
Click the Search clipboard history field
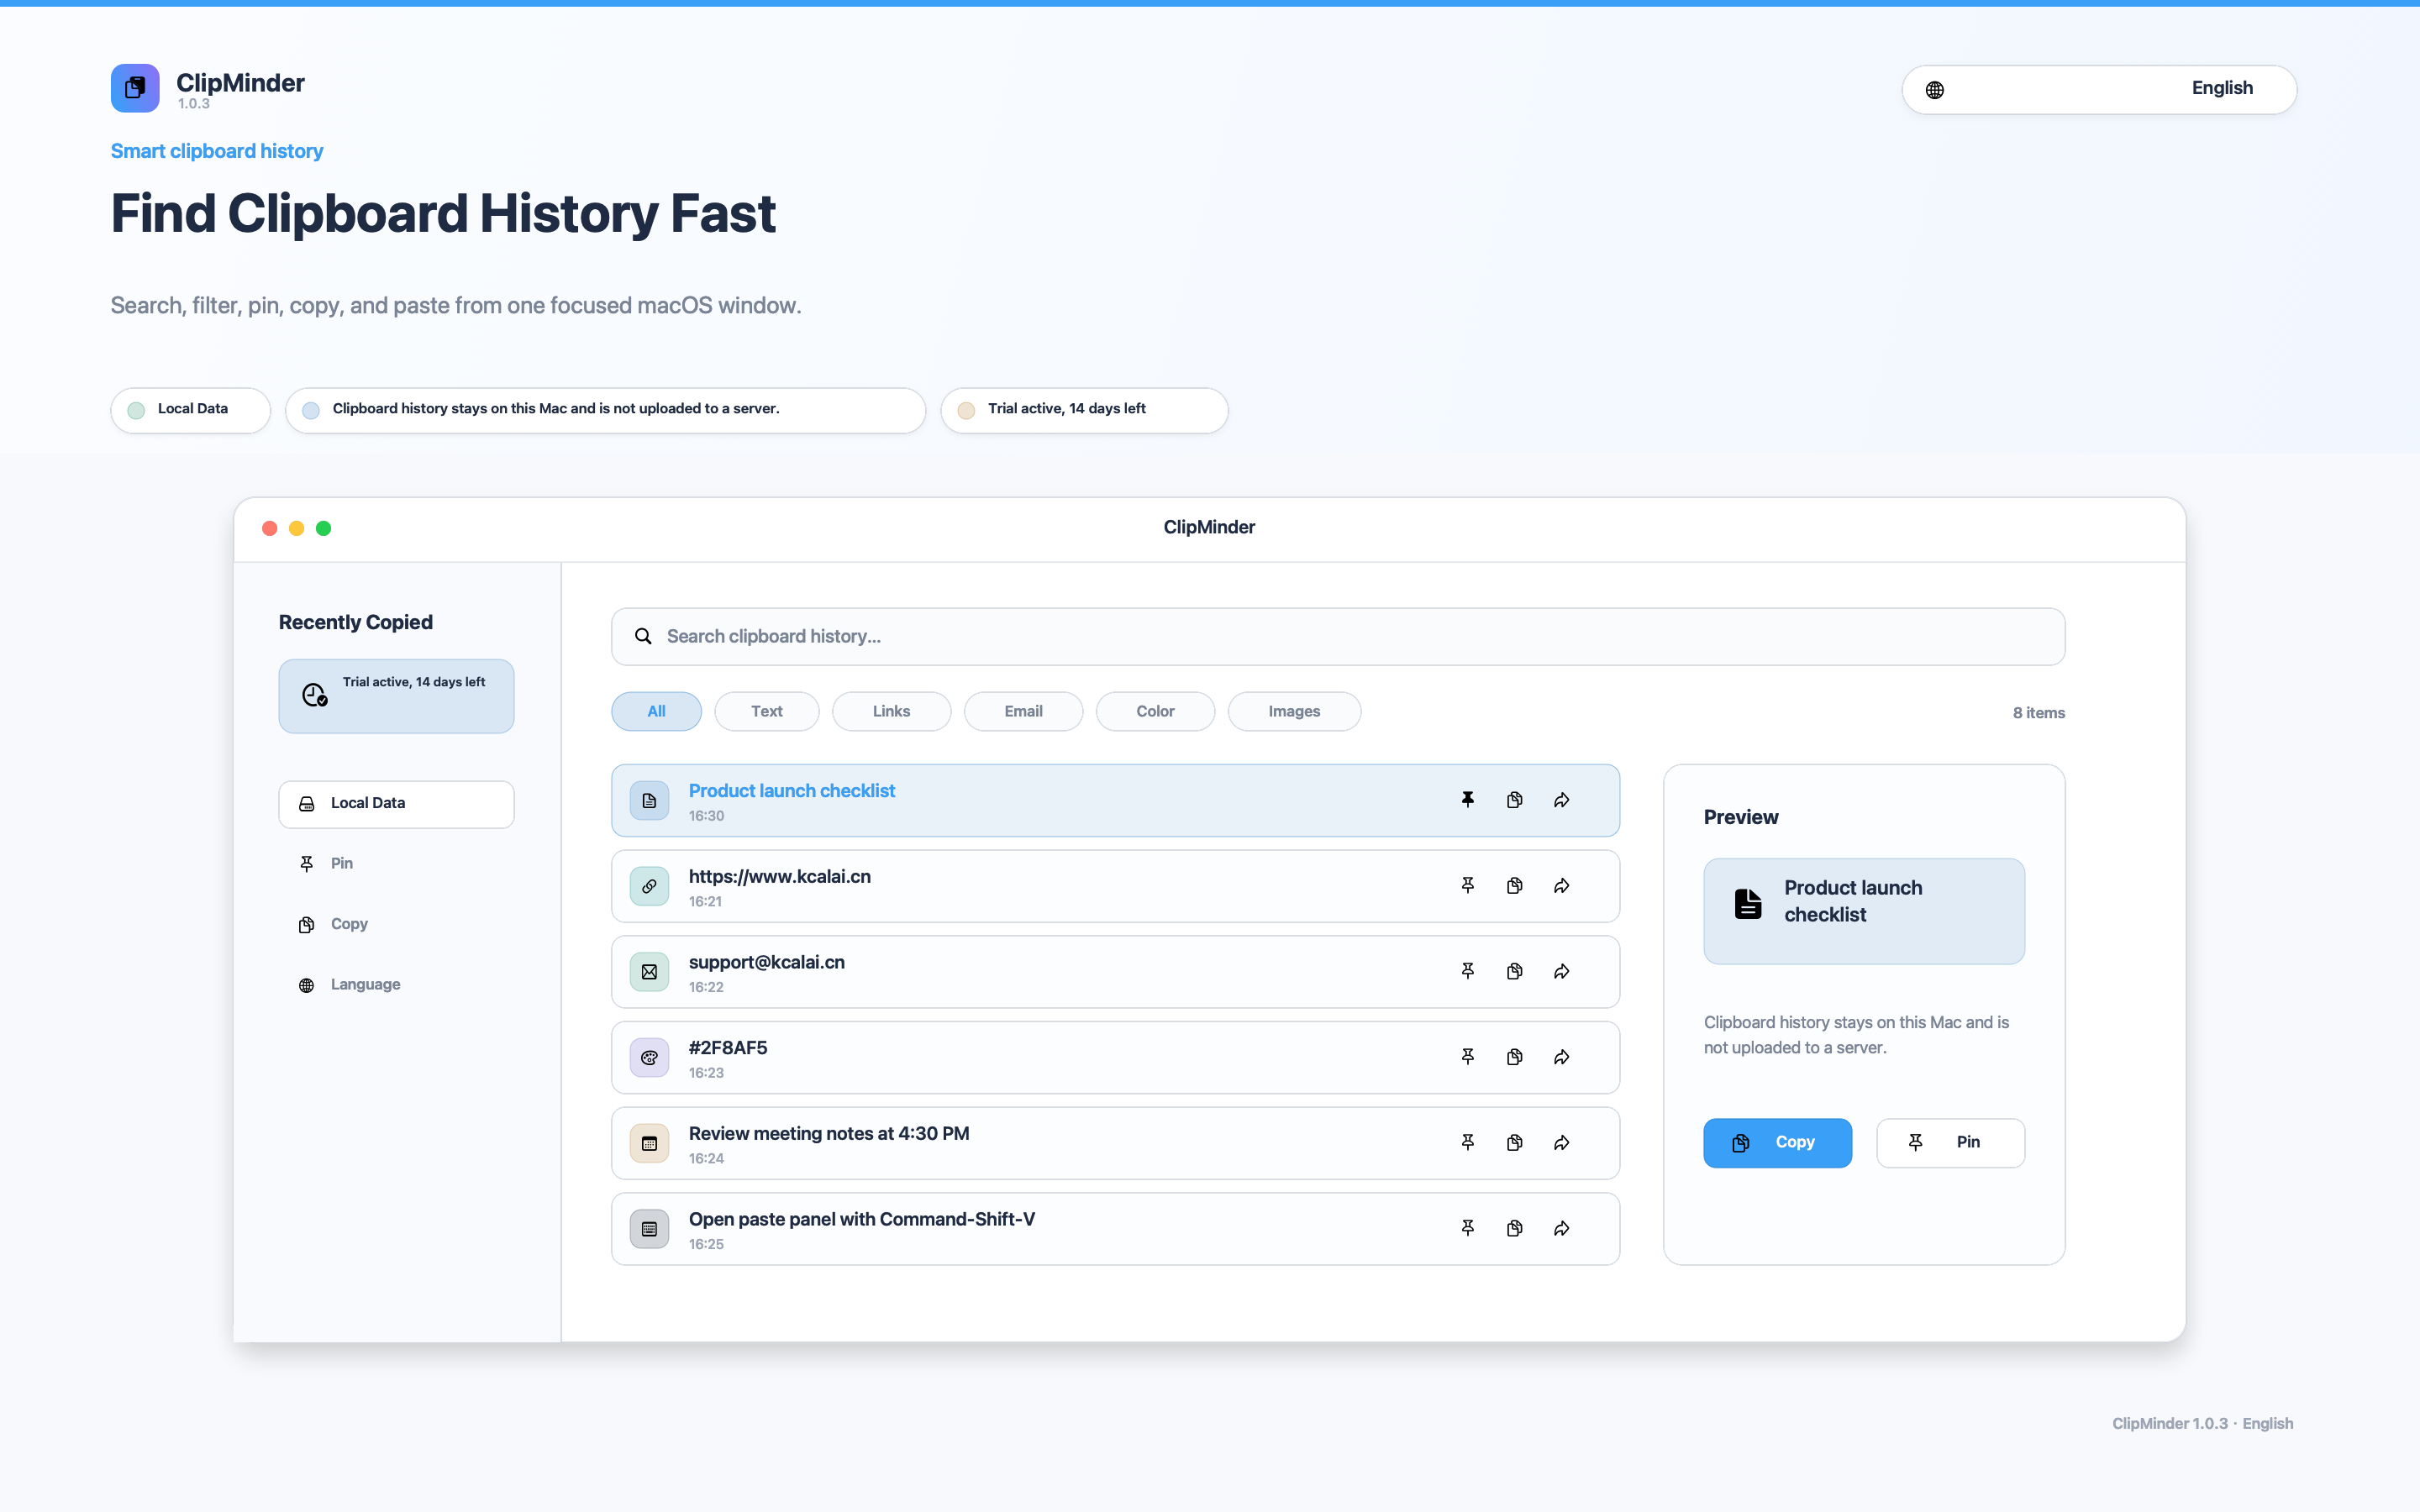point(1338,636)
